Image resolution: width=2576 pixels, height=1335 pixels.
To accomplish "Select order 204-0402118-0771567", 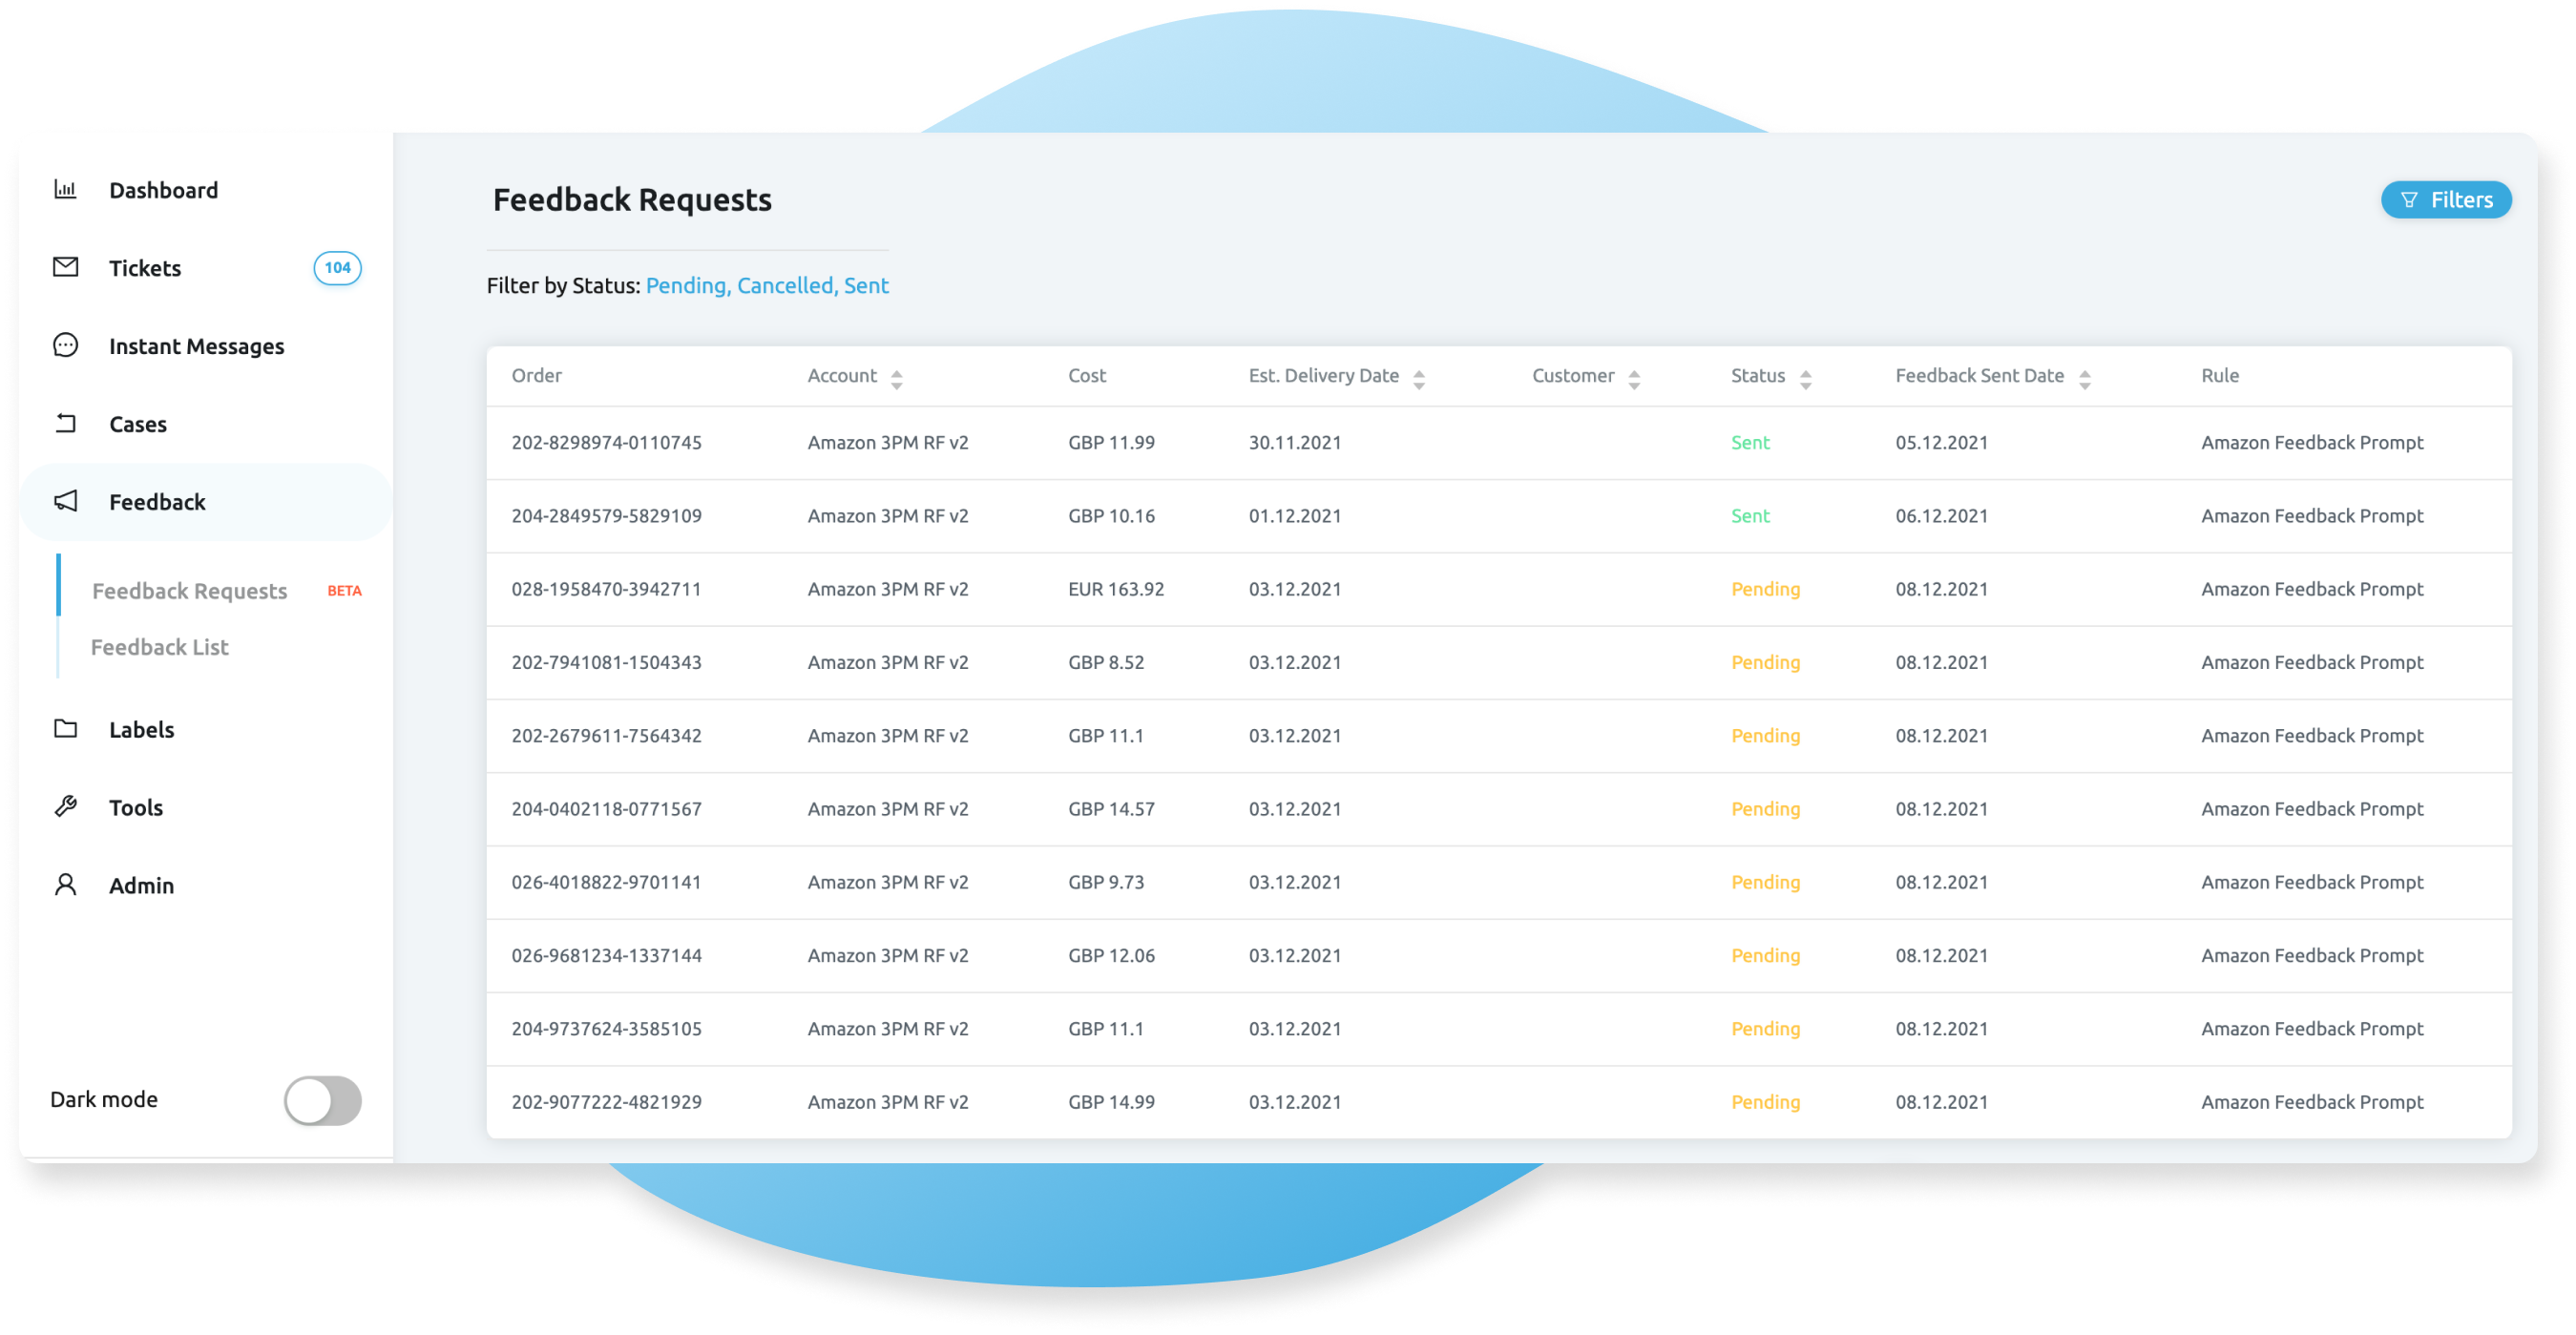I will 607,809.
